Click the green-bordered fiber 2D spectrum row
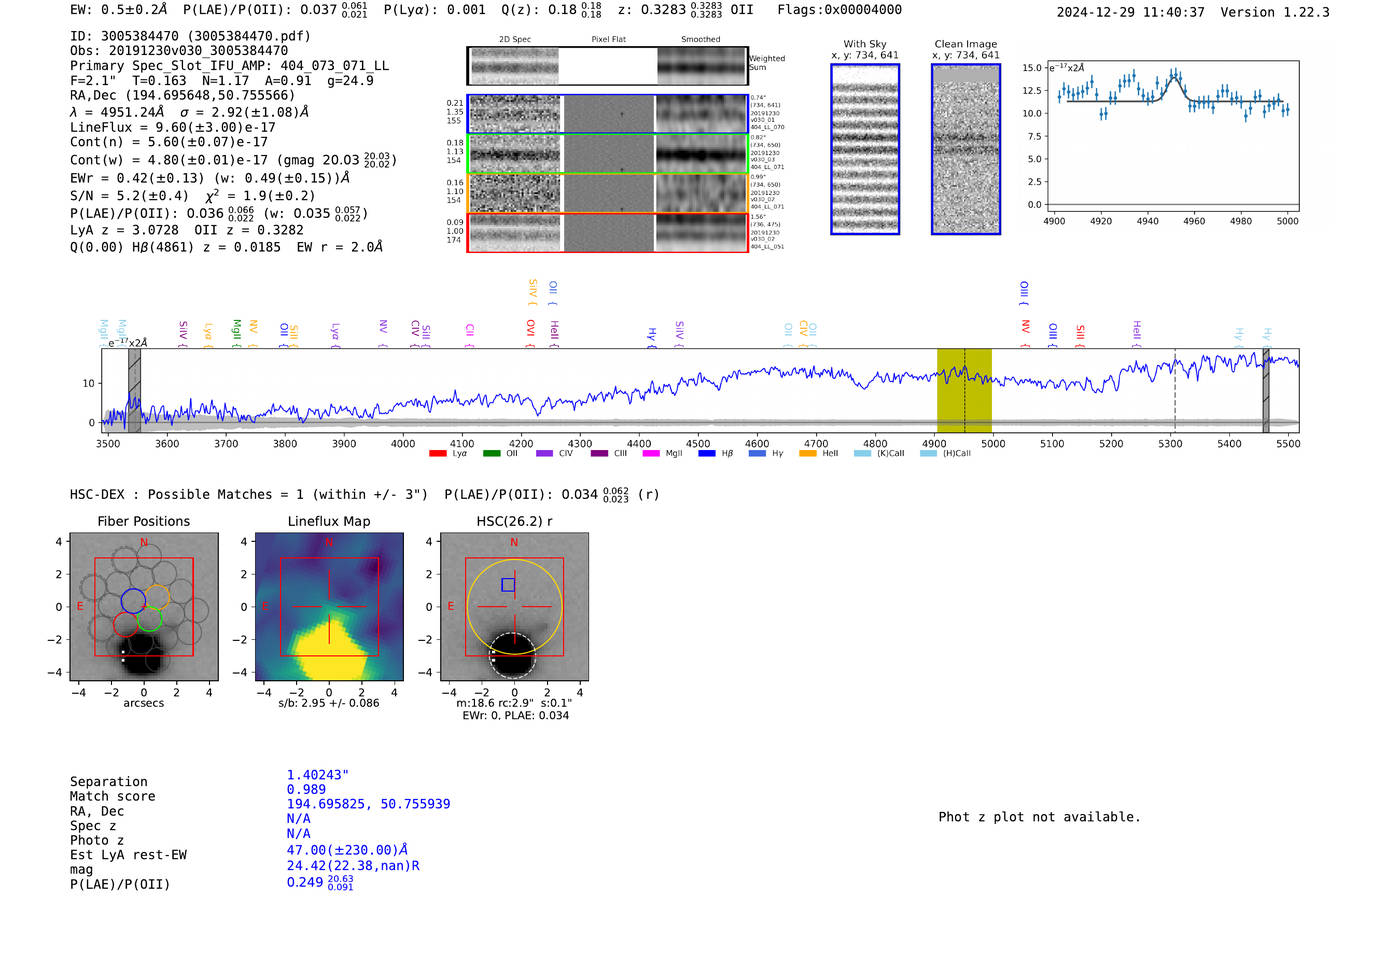 coord(608,154)
